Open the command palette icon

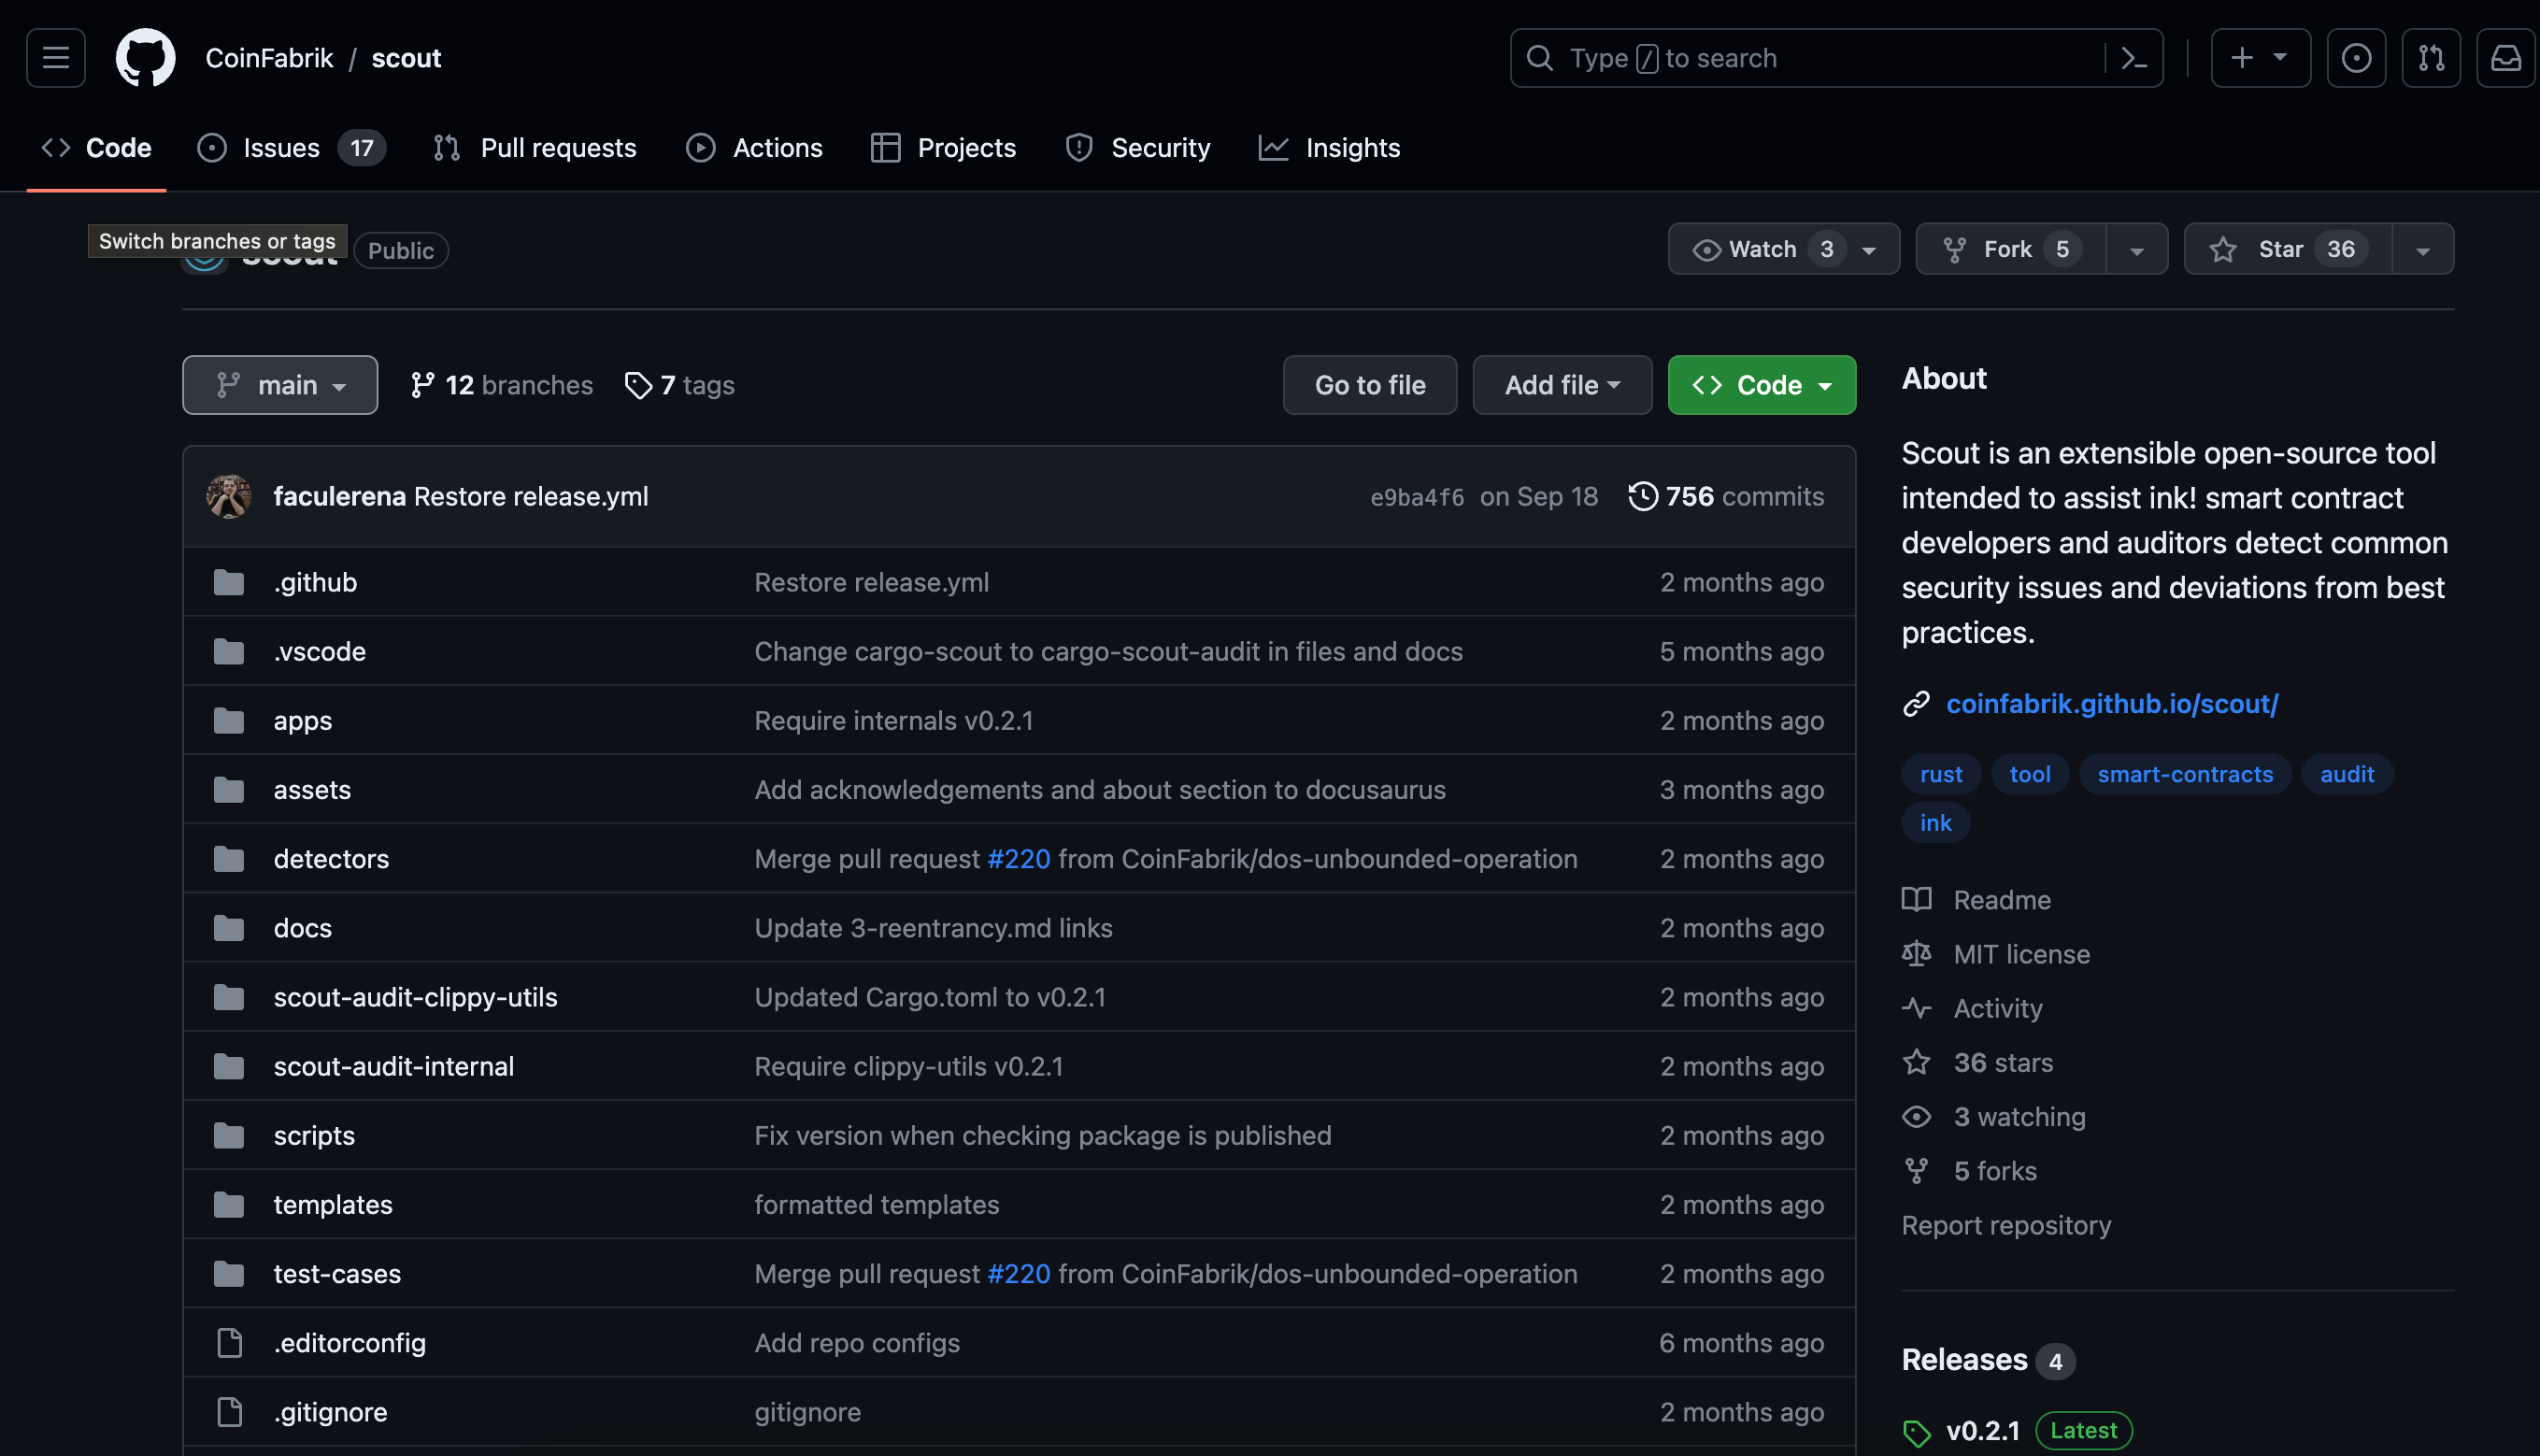[2133, 58]
